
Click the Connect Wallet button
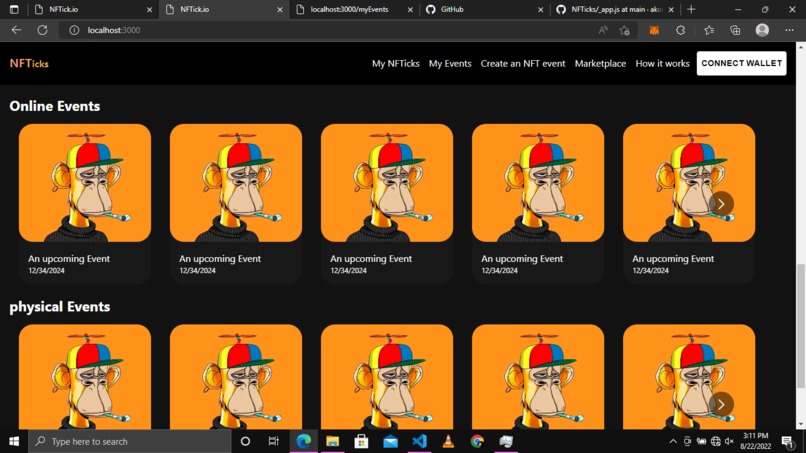pyautogui.click(x=741, y=63)
